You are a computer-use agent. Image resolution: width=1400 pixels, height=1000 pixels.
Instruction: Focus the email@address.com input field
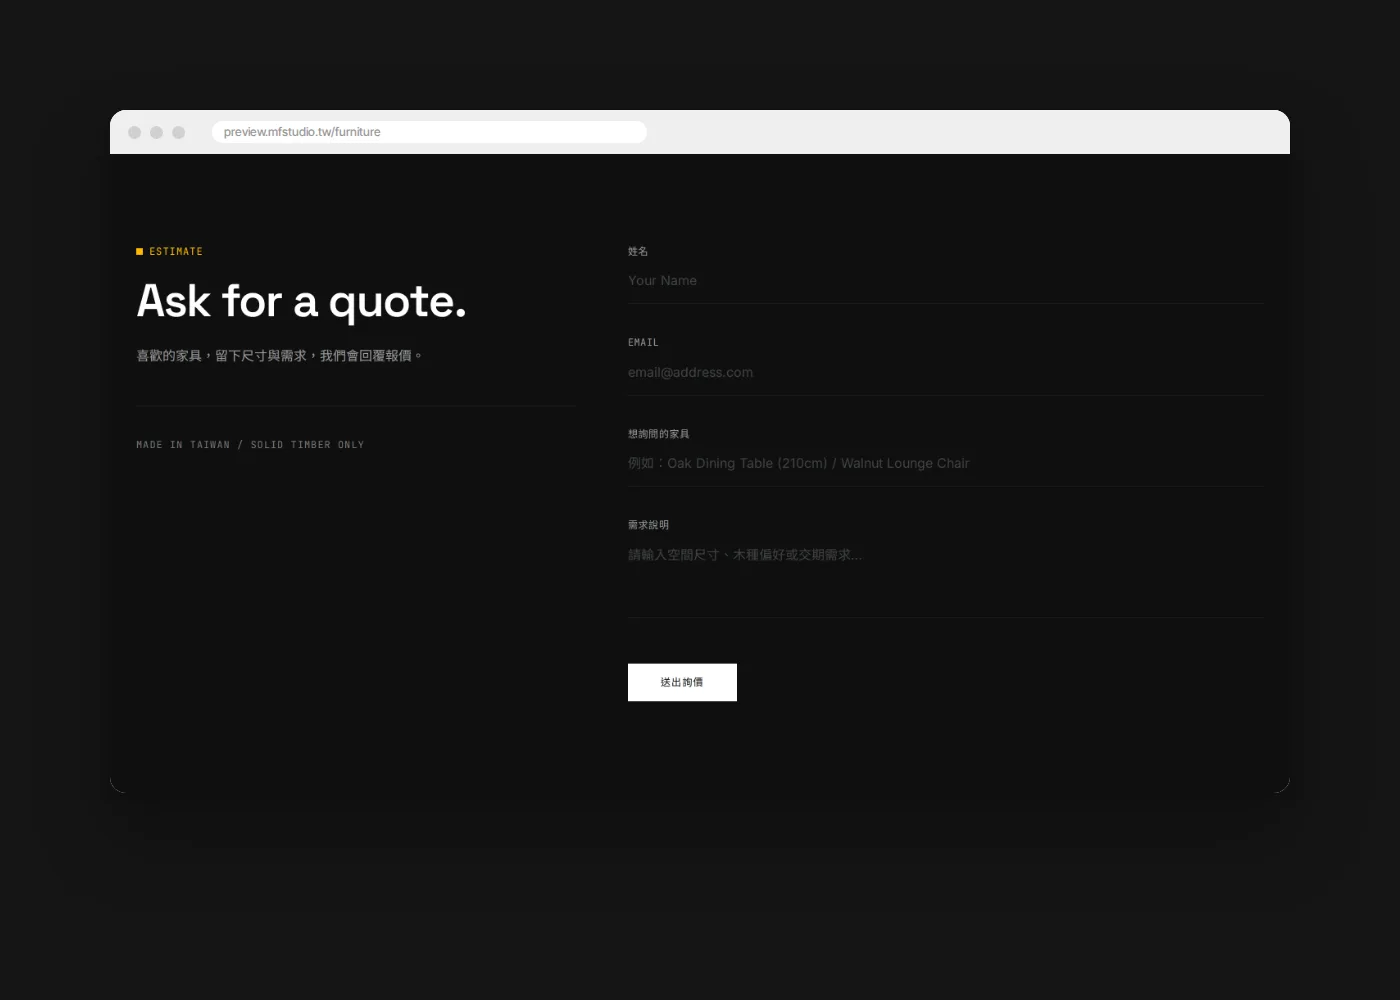[945, 373]
